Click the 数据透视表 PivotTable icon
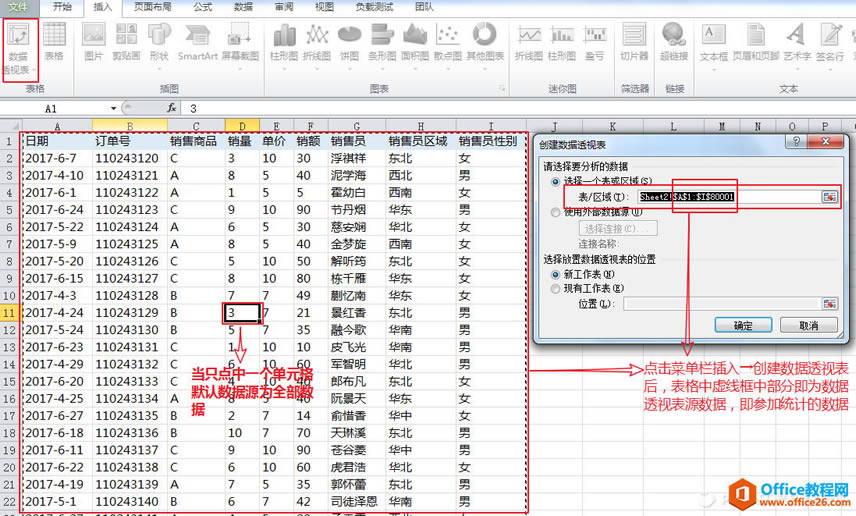 [20, 48]
